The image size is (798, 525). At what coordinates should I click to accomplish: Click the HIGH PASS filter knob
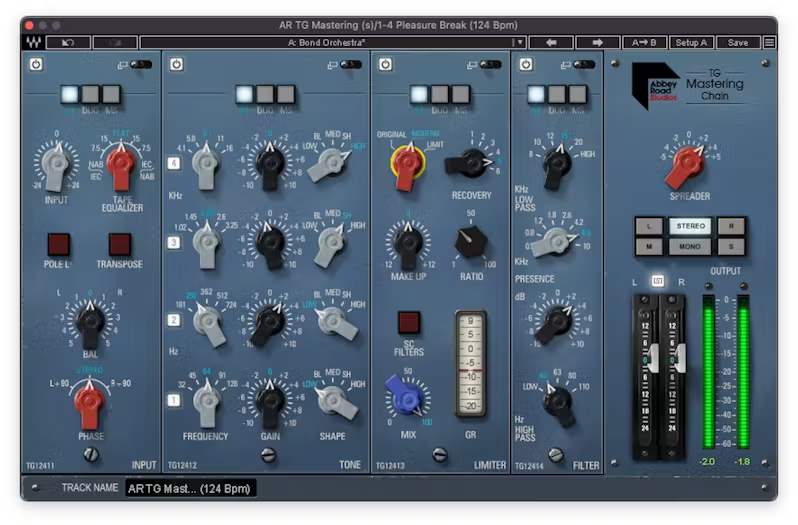559,403
